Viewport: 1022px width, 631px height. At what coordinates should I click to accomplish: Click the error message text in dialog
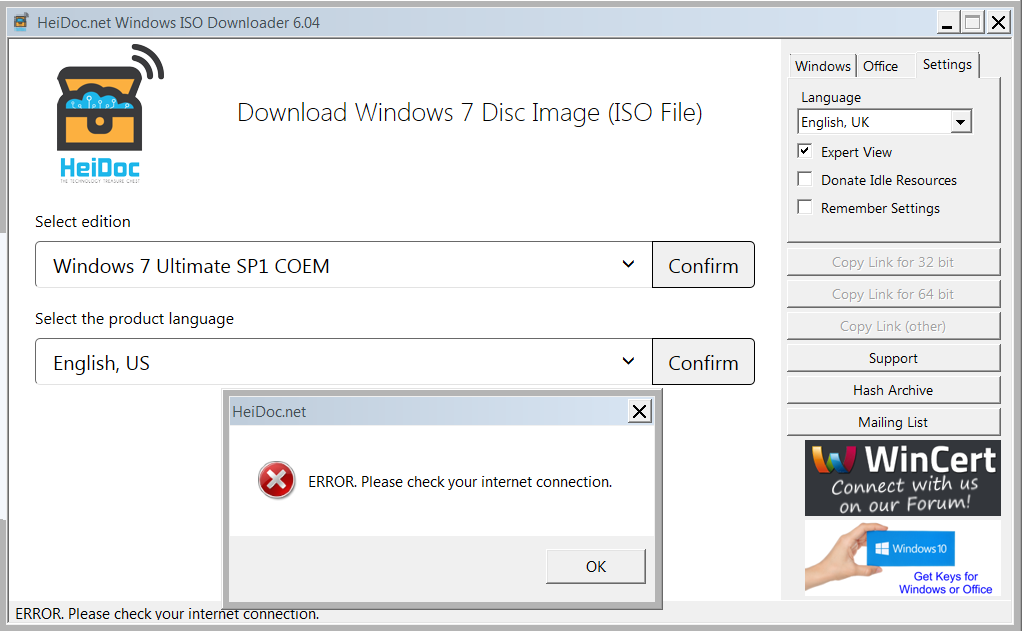click(460, 482)
